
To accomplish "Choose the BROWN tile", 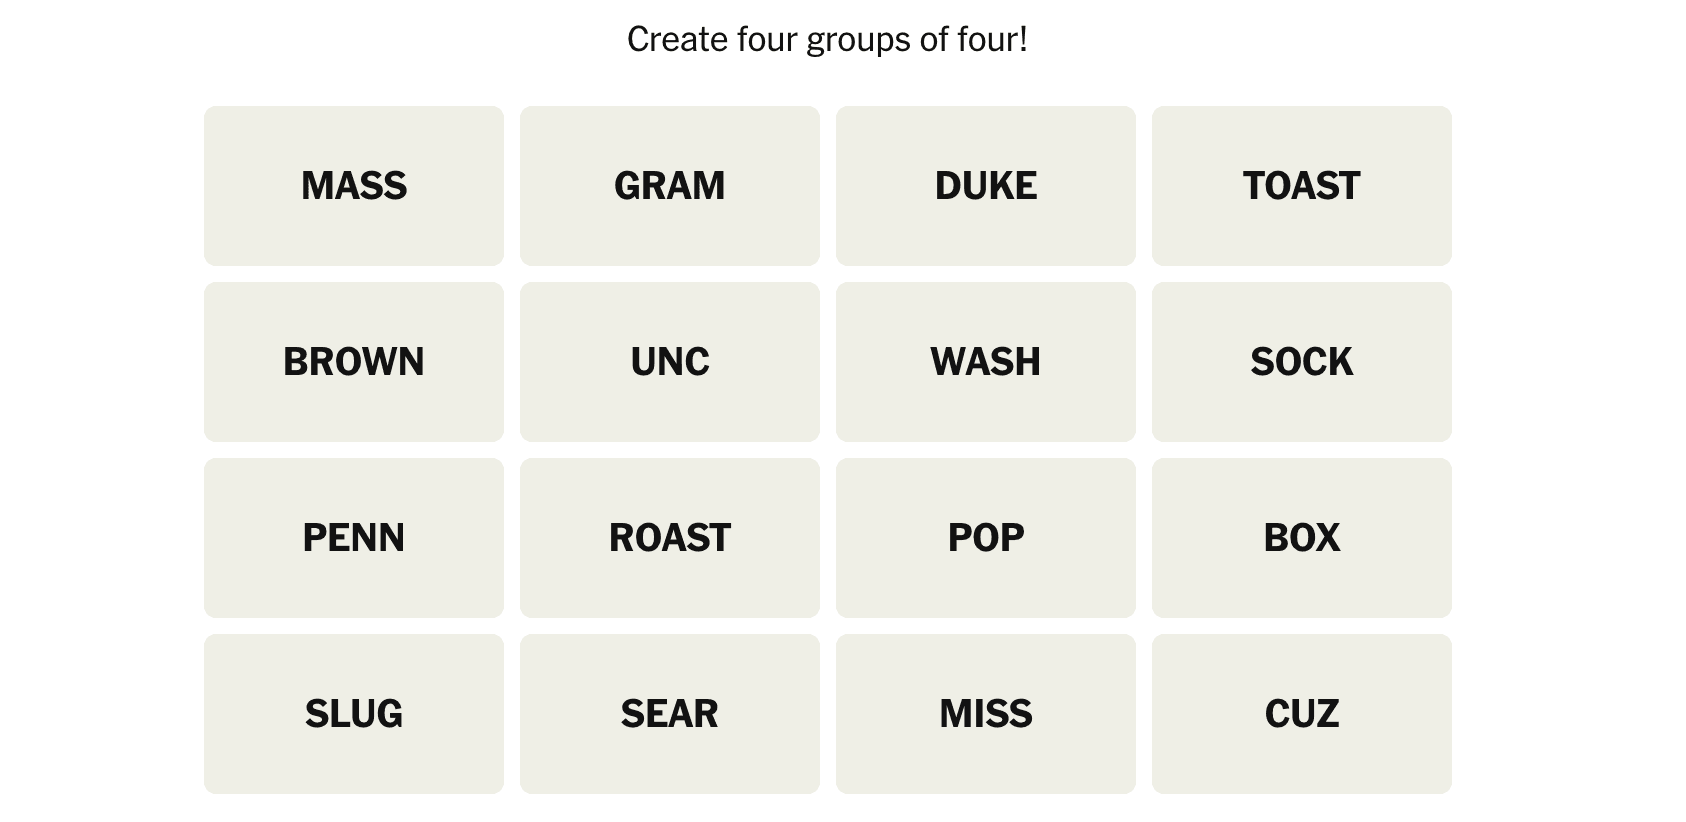I will (353, 362).
